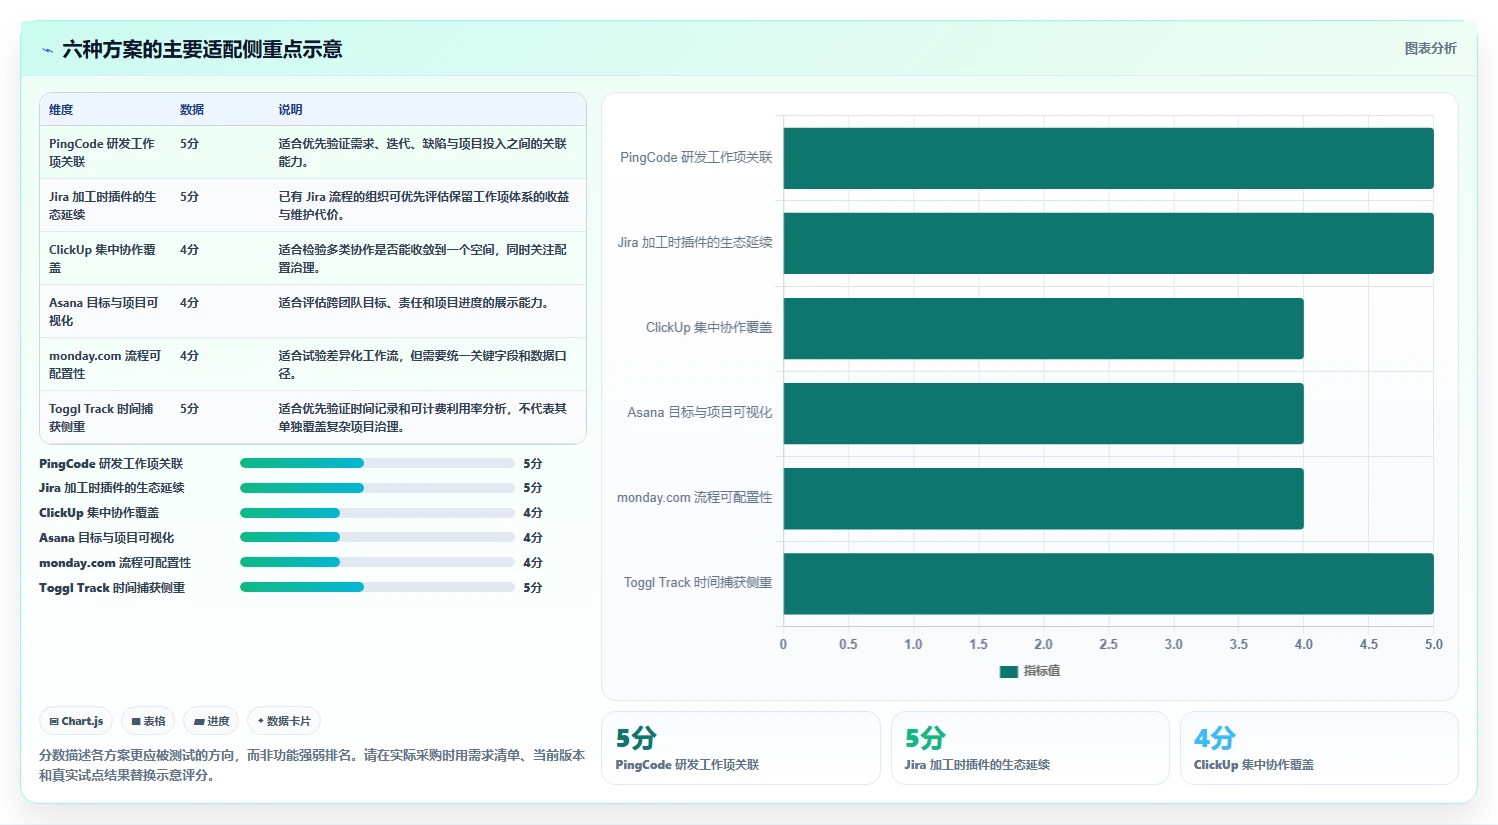The width and height of the screenshot is (1498, 825).
Task: Click the progress bar for Jira 加工时插件的生态延续
Action: [x=377, y=488]
